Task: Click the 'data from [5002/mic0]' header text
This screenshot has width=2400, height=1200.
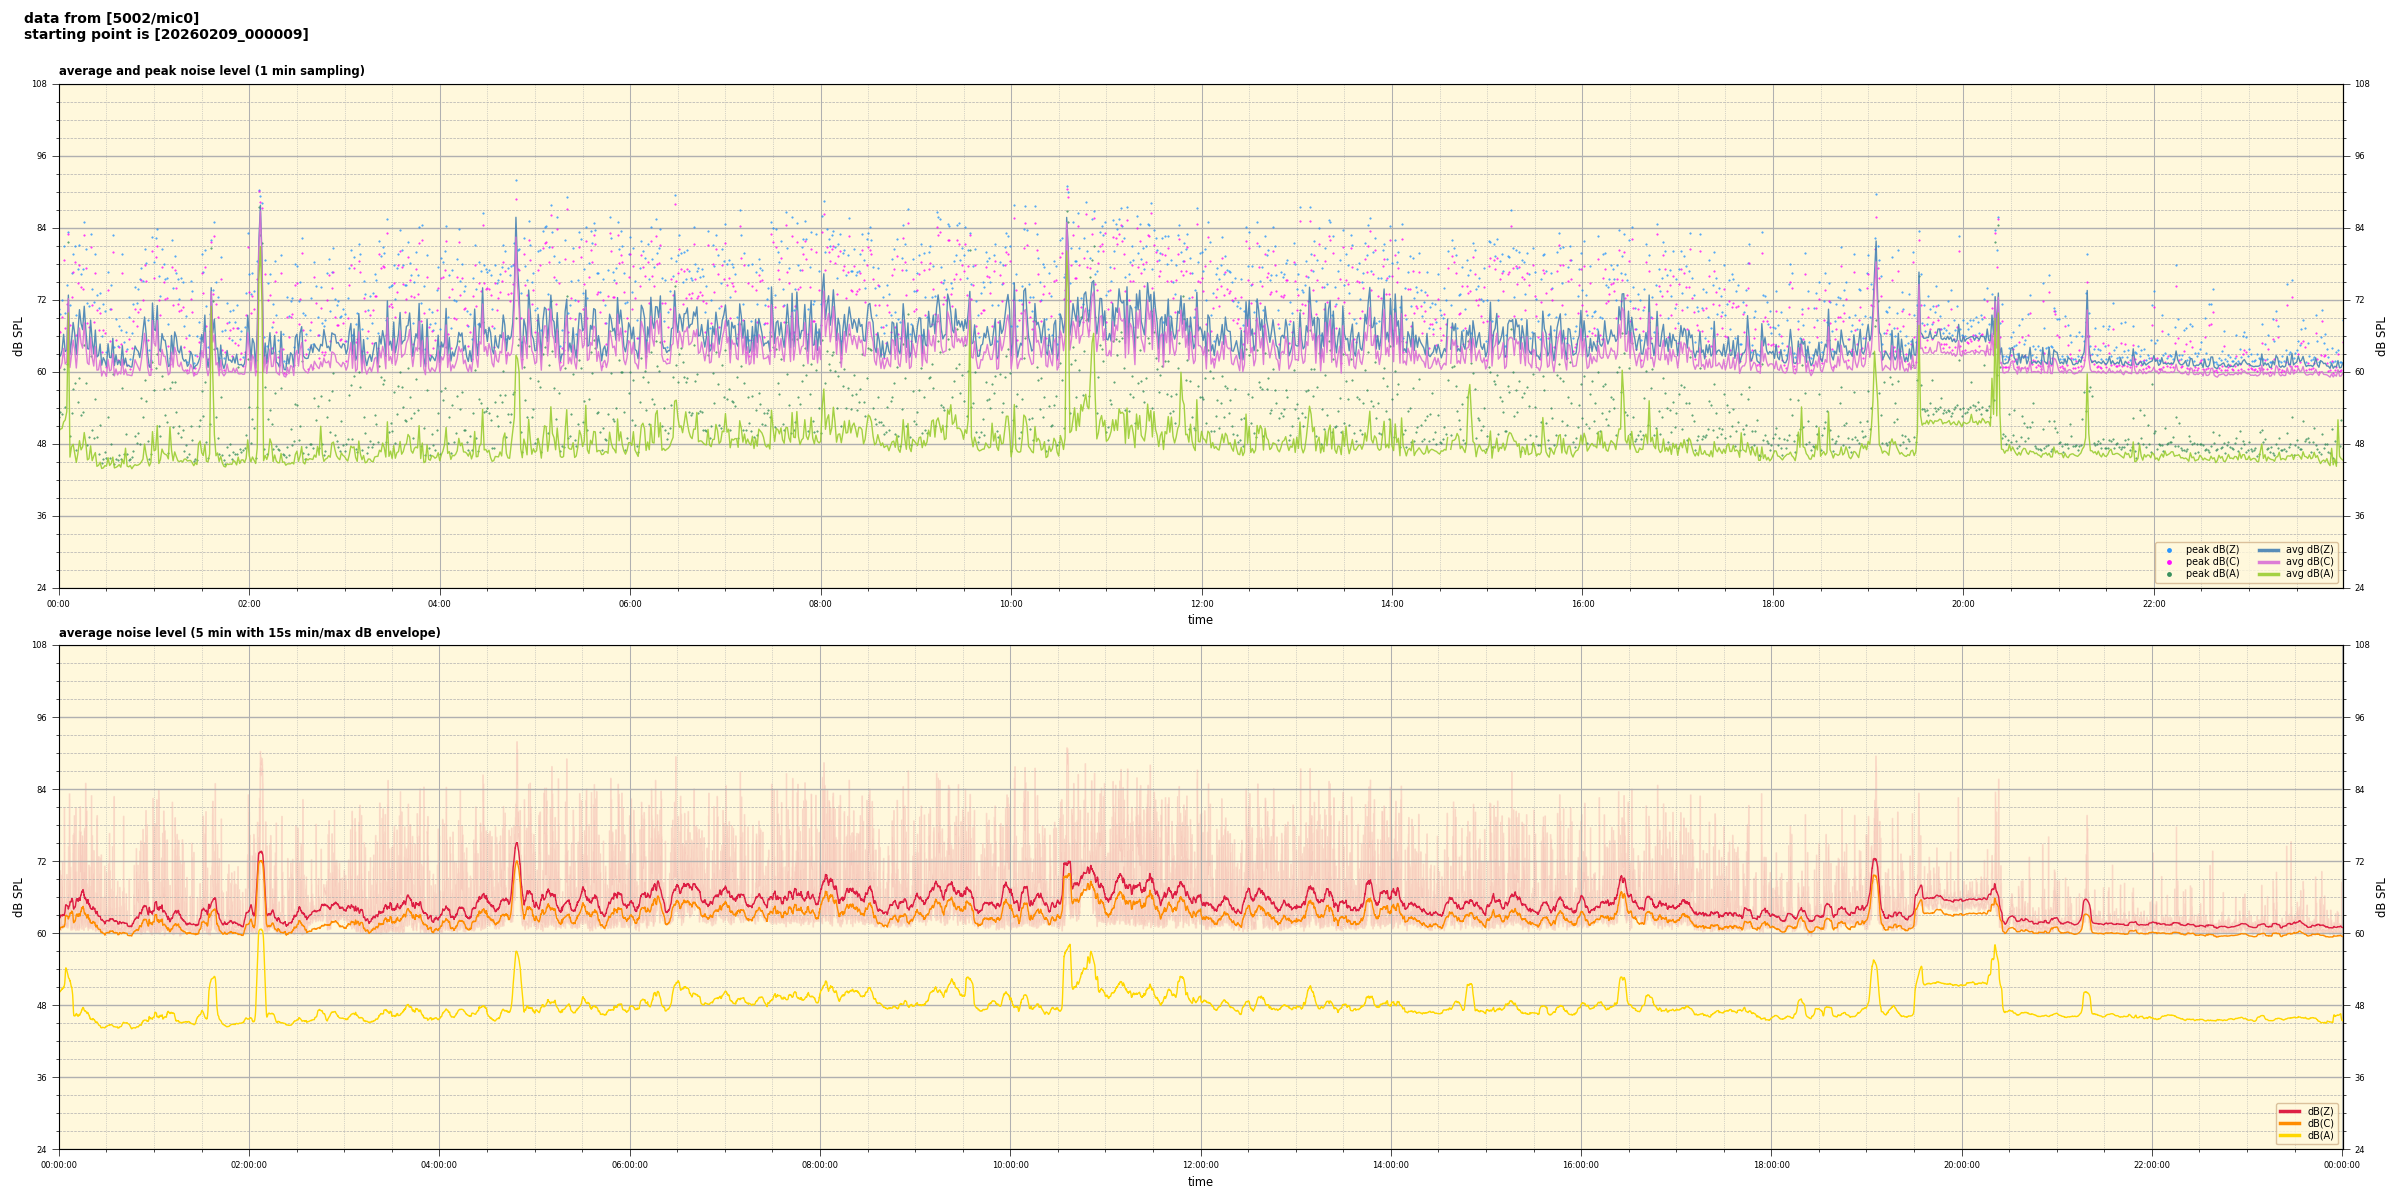Action: pos(111,18)
